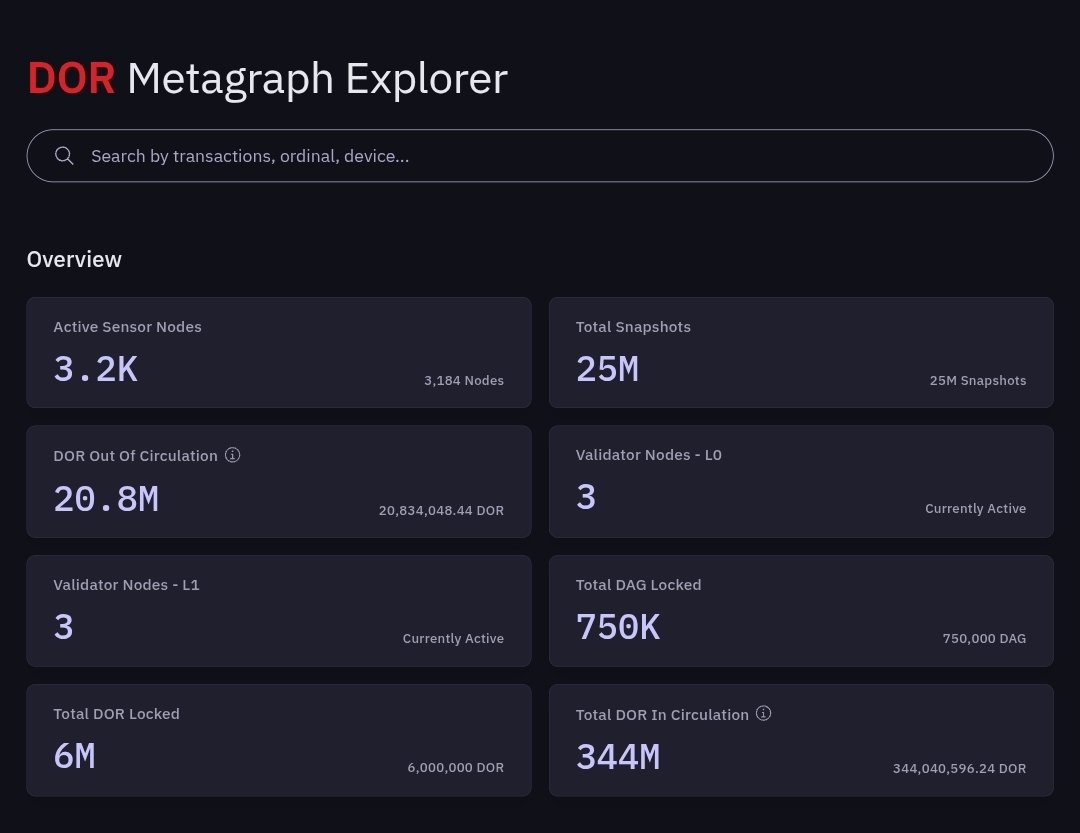Screen dimensions: 1080x833
Task: Click the 344,040,596.24 DOR amount
Action: [959, 768]
